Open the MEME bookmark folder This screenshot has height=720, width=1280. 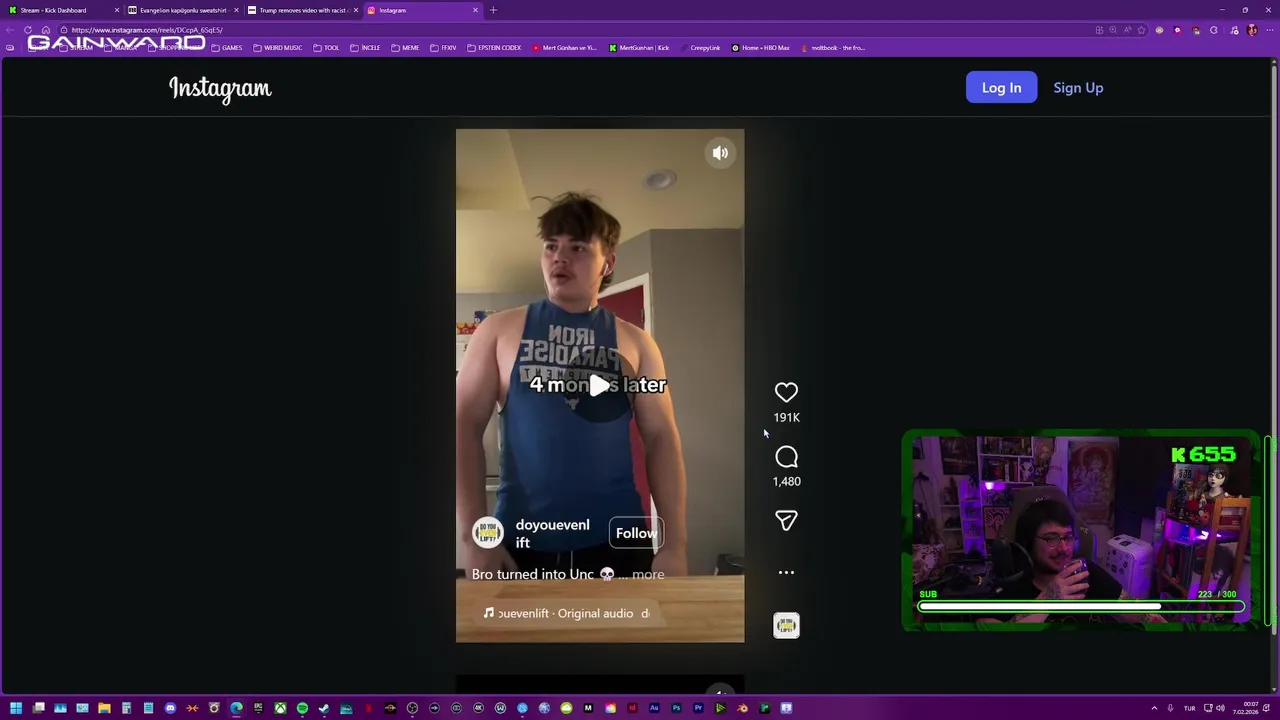405,48
